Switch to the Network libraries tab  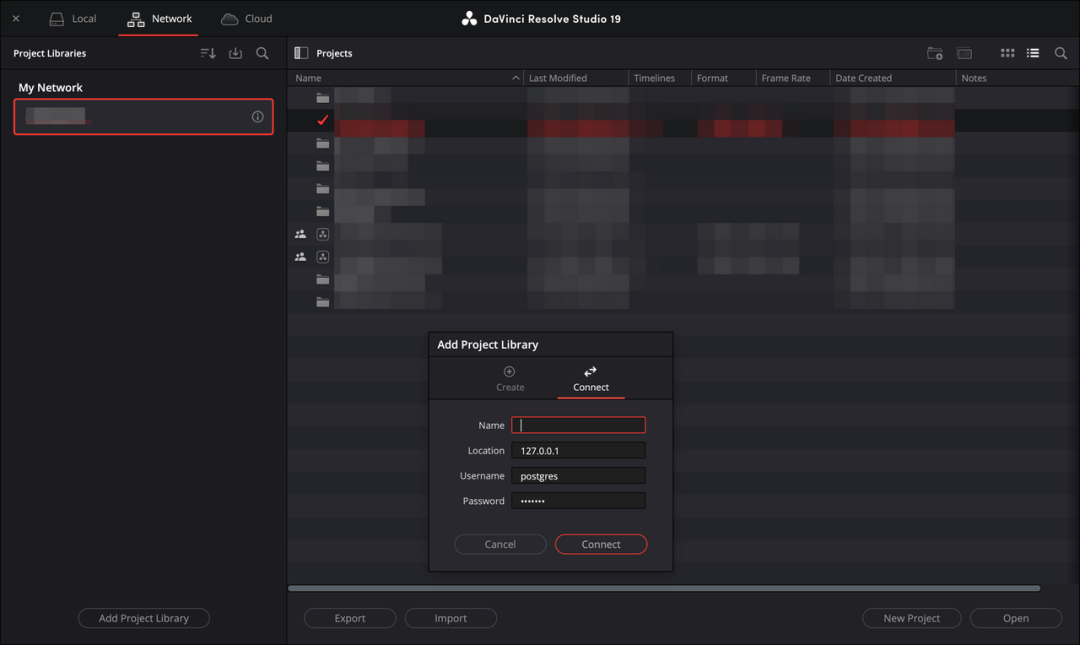[159, 19]
